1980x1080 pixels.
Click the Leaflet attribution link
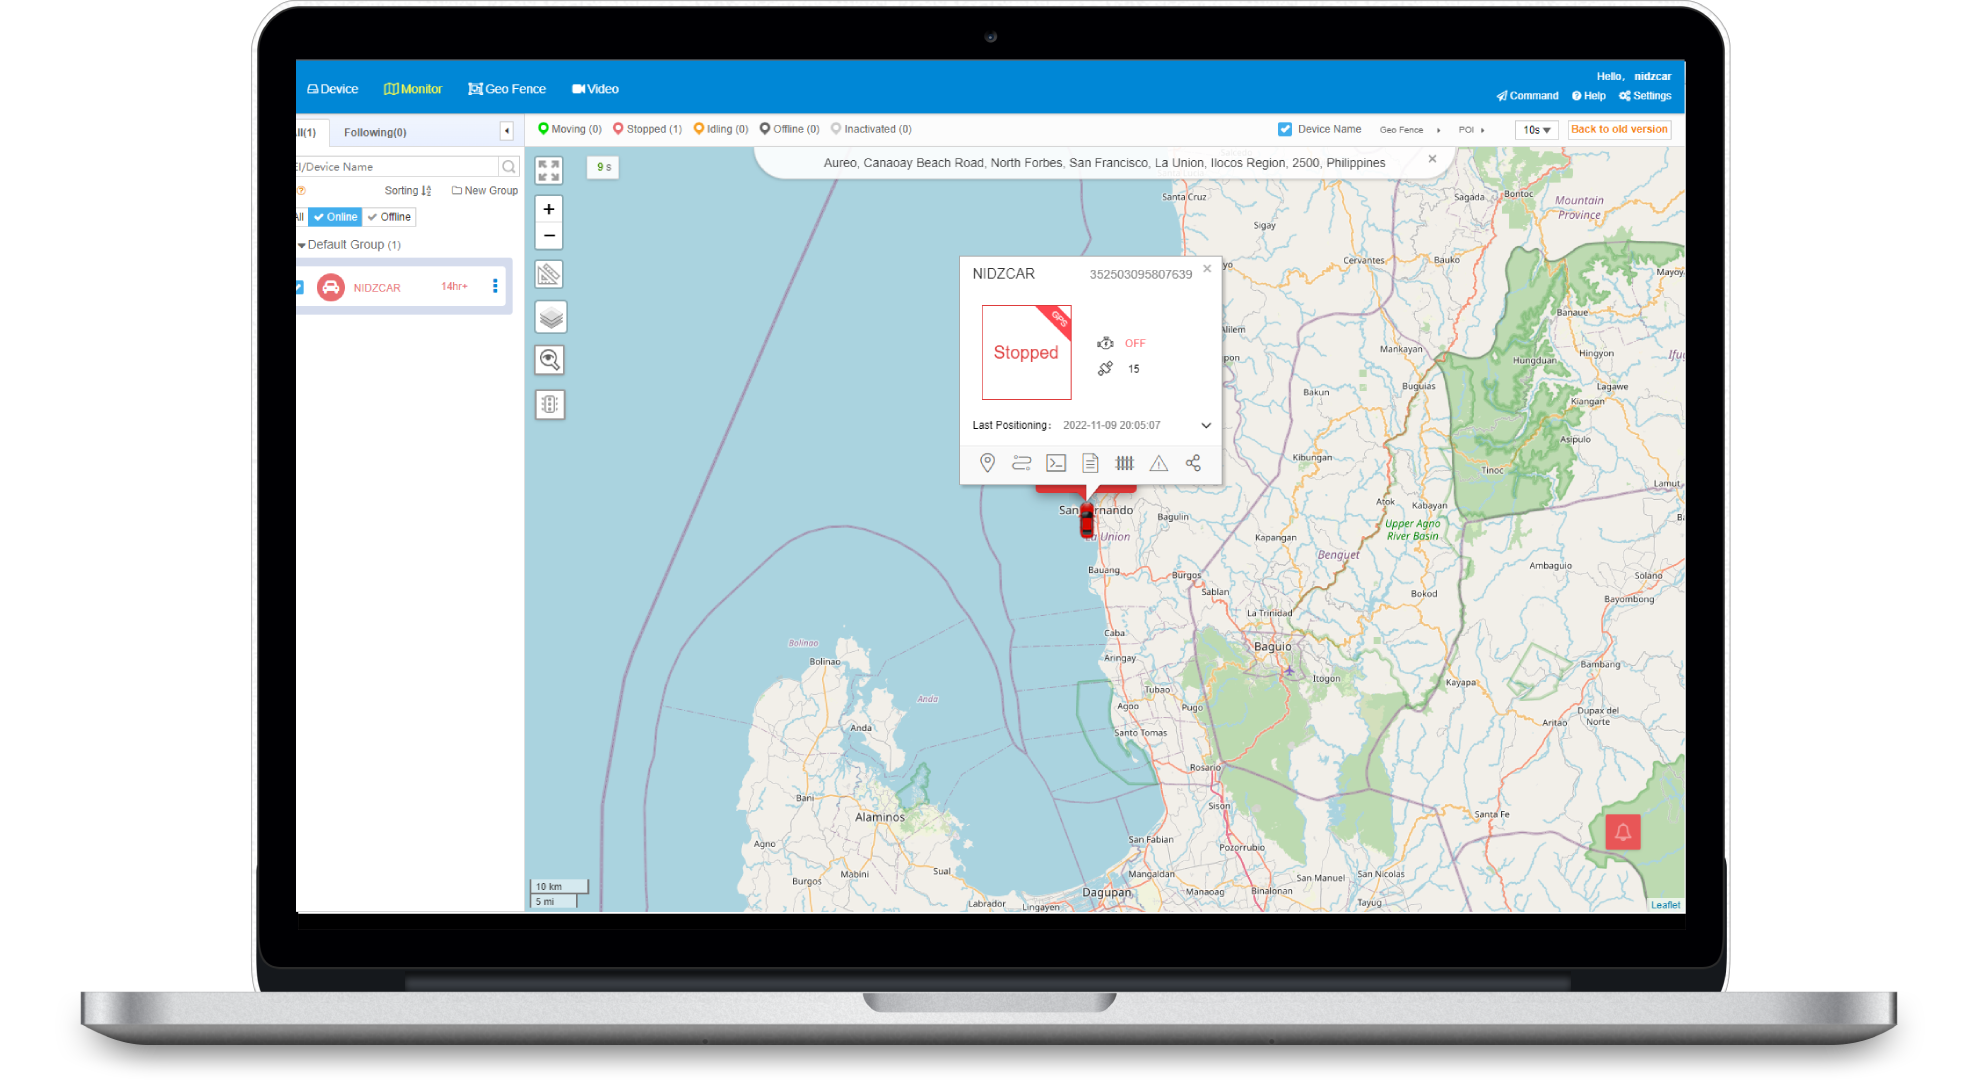[x=1665, y=904]
